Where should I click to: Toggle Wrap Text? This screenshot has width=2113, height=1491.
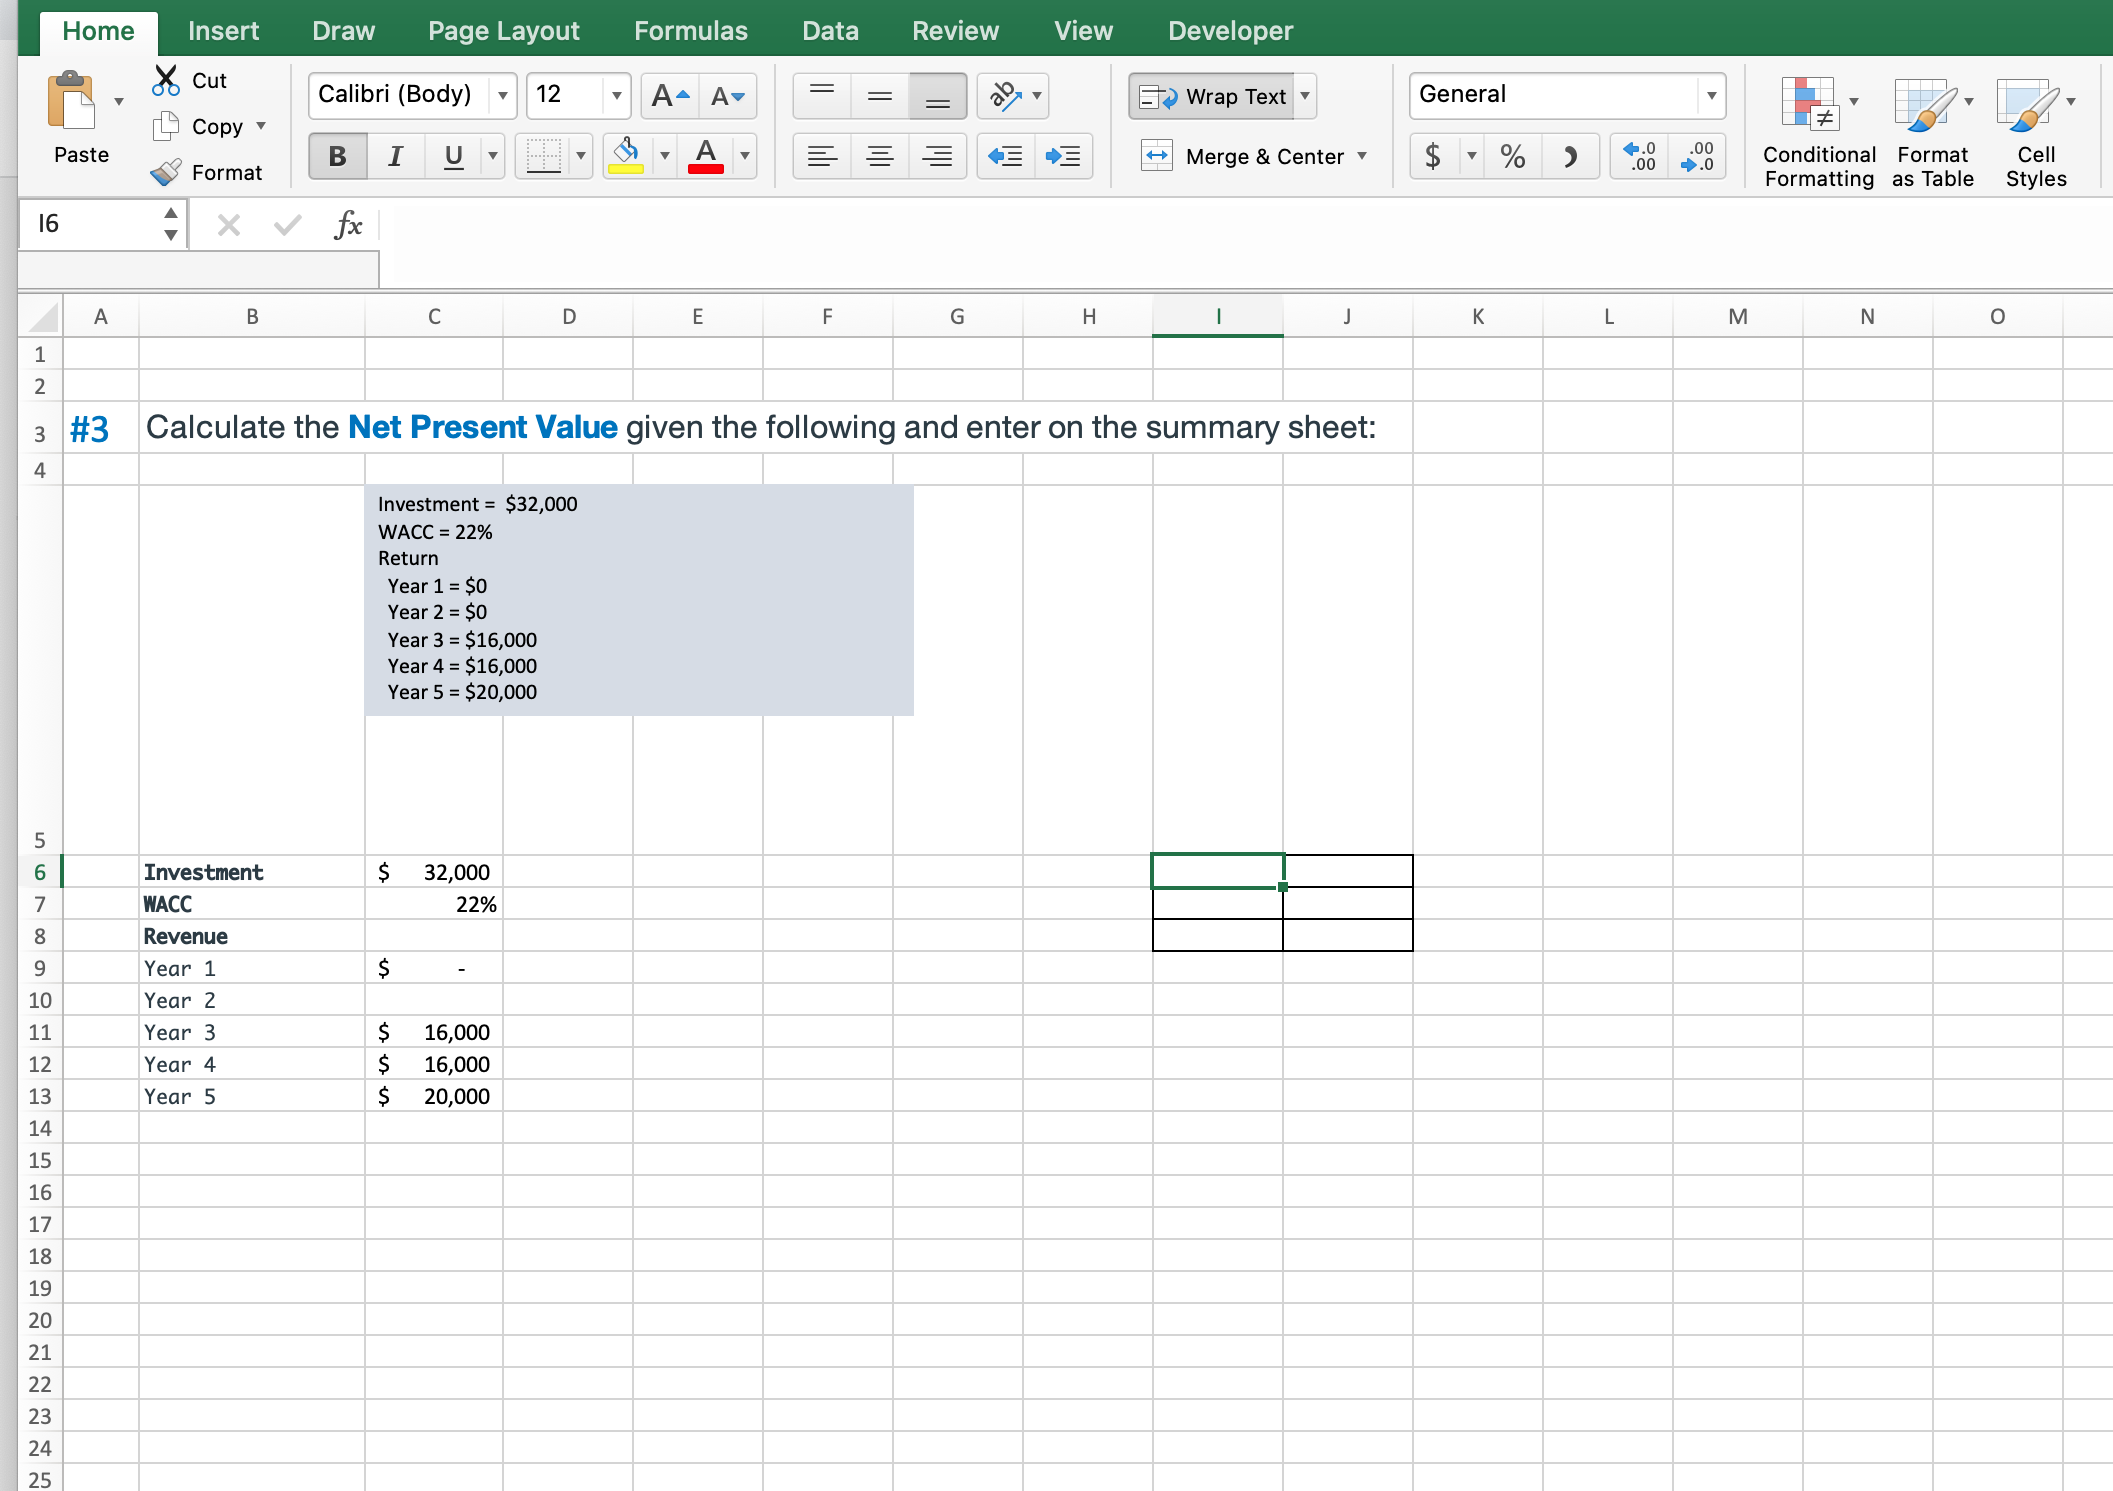[x=1214, y=96]
